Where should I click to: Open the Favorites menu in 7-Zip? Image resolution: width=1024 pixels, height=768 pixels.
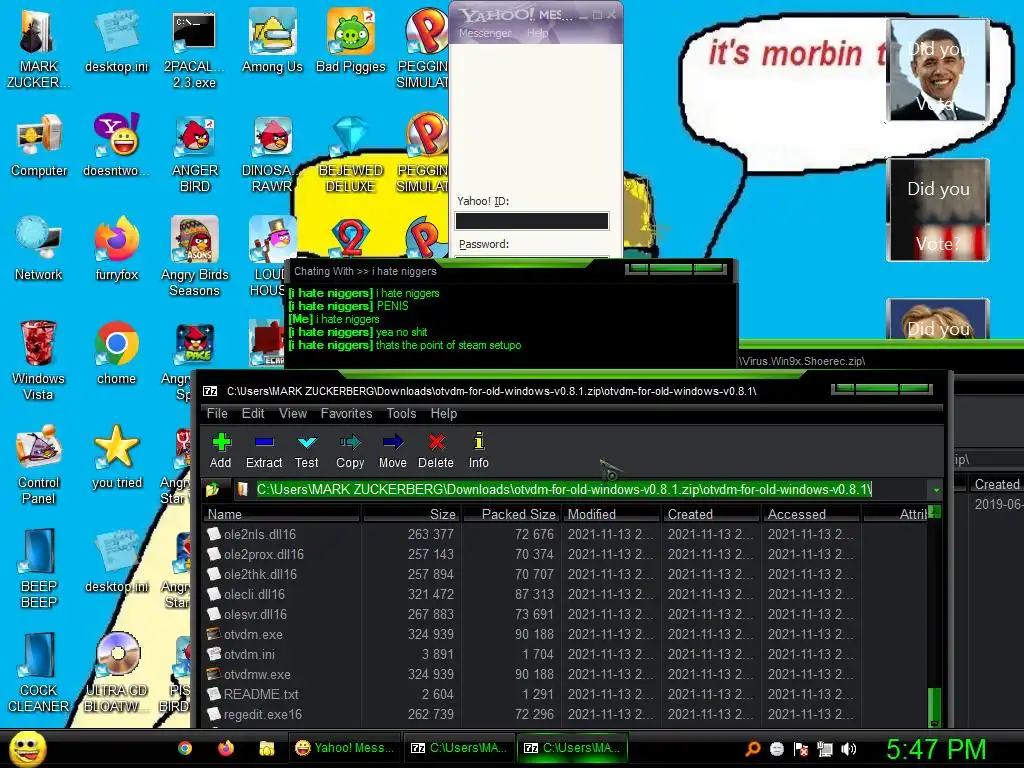tap(346, 413)
